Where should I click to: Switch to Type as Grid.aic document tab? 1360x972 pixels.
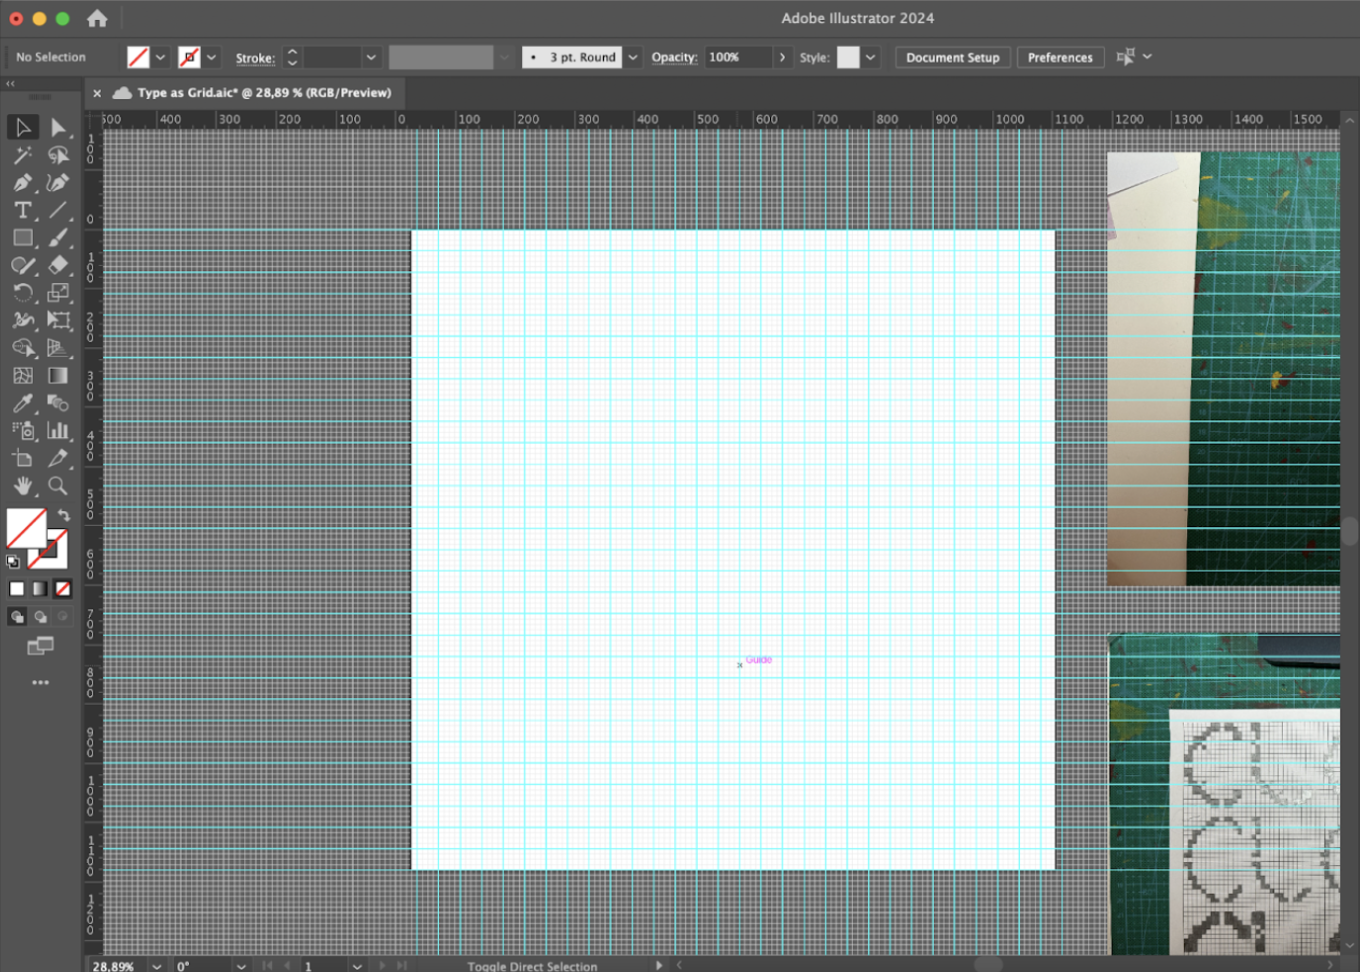[263, 93]
